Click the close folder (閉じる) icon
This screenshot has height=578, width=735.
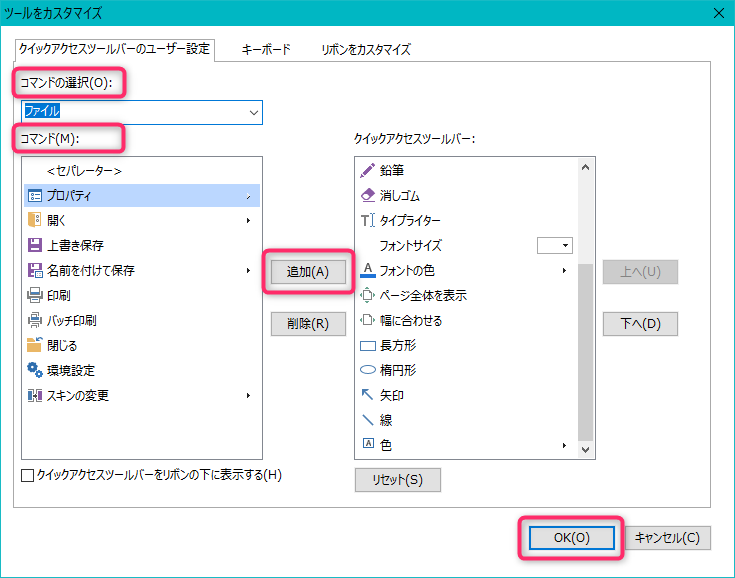click(34, 345)
